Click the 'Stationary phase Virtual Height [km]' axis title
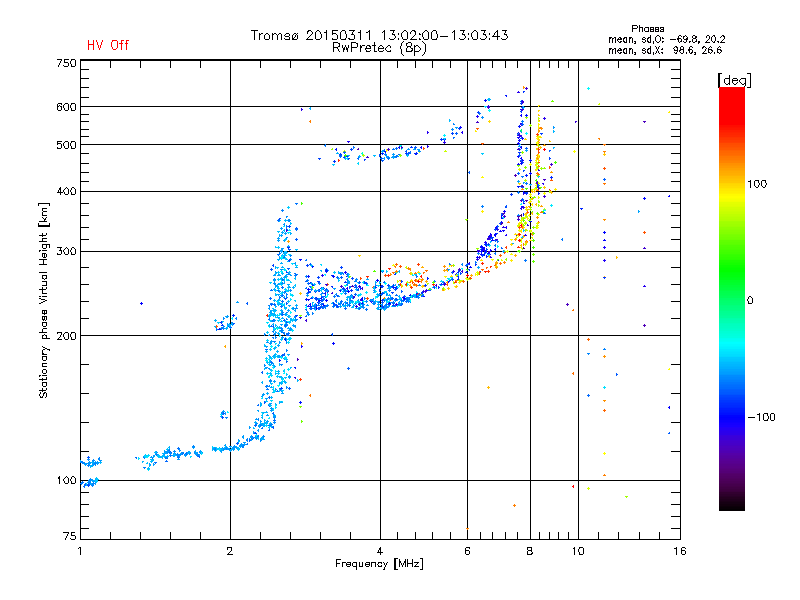Image resolution: width=800 pixels, height=600 pixels. 43,300
